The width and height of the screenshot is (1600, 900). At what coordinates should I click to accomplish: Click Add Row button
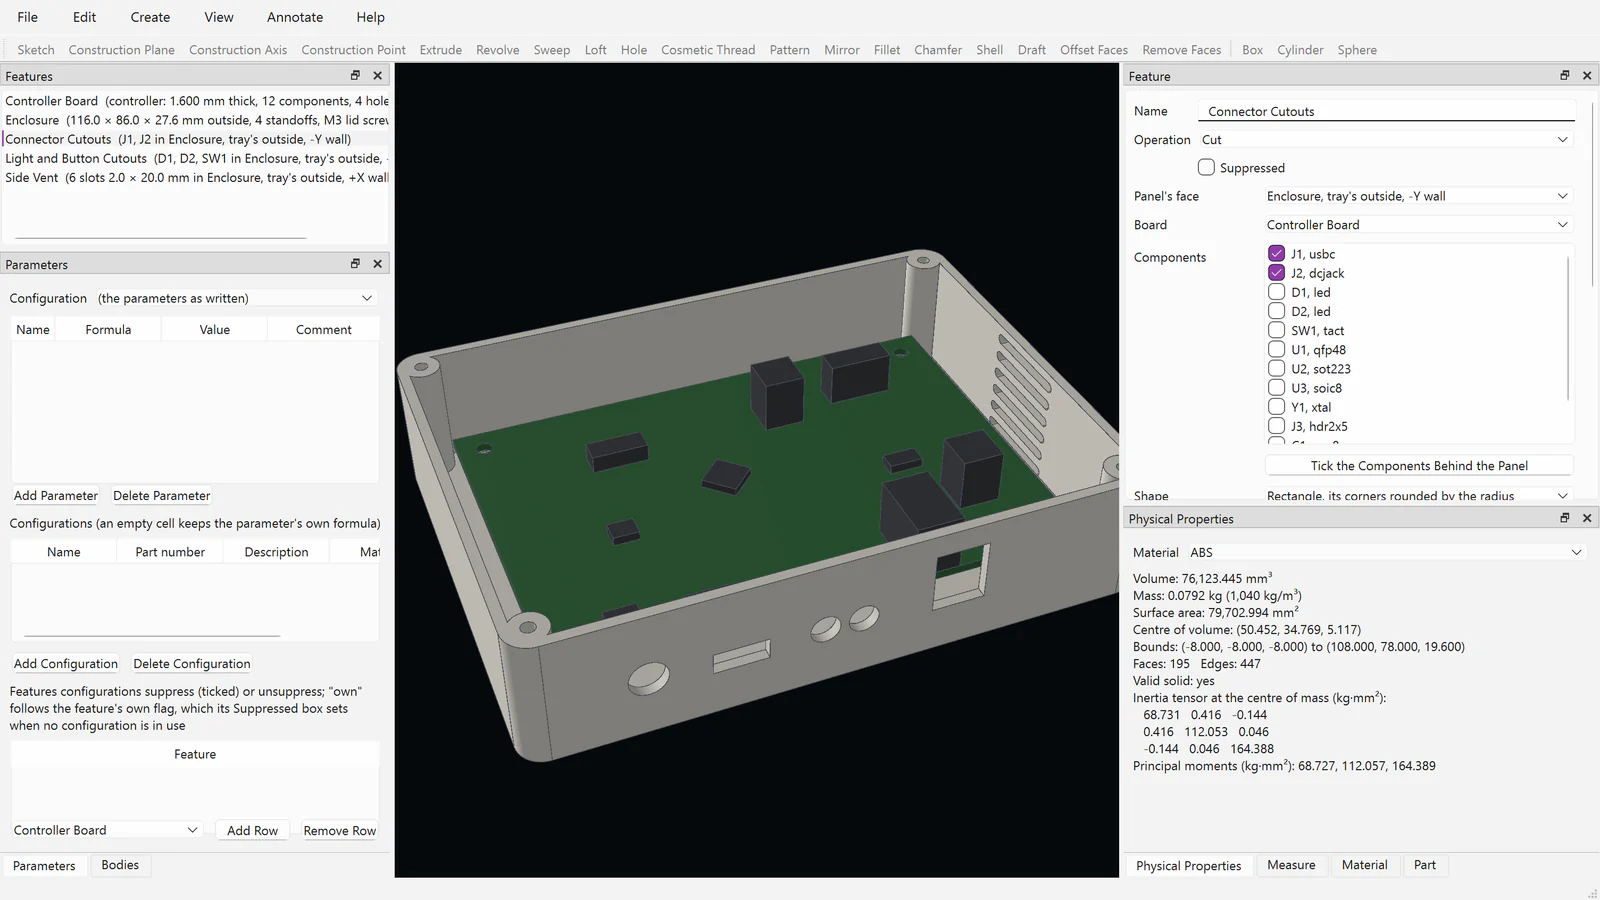coord(252,831)
